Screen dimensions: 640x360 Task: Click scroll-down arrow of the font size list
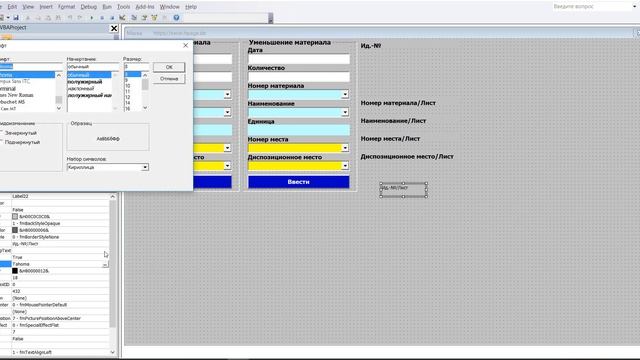(x=145, y=108)
